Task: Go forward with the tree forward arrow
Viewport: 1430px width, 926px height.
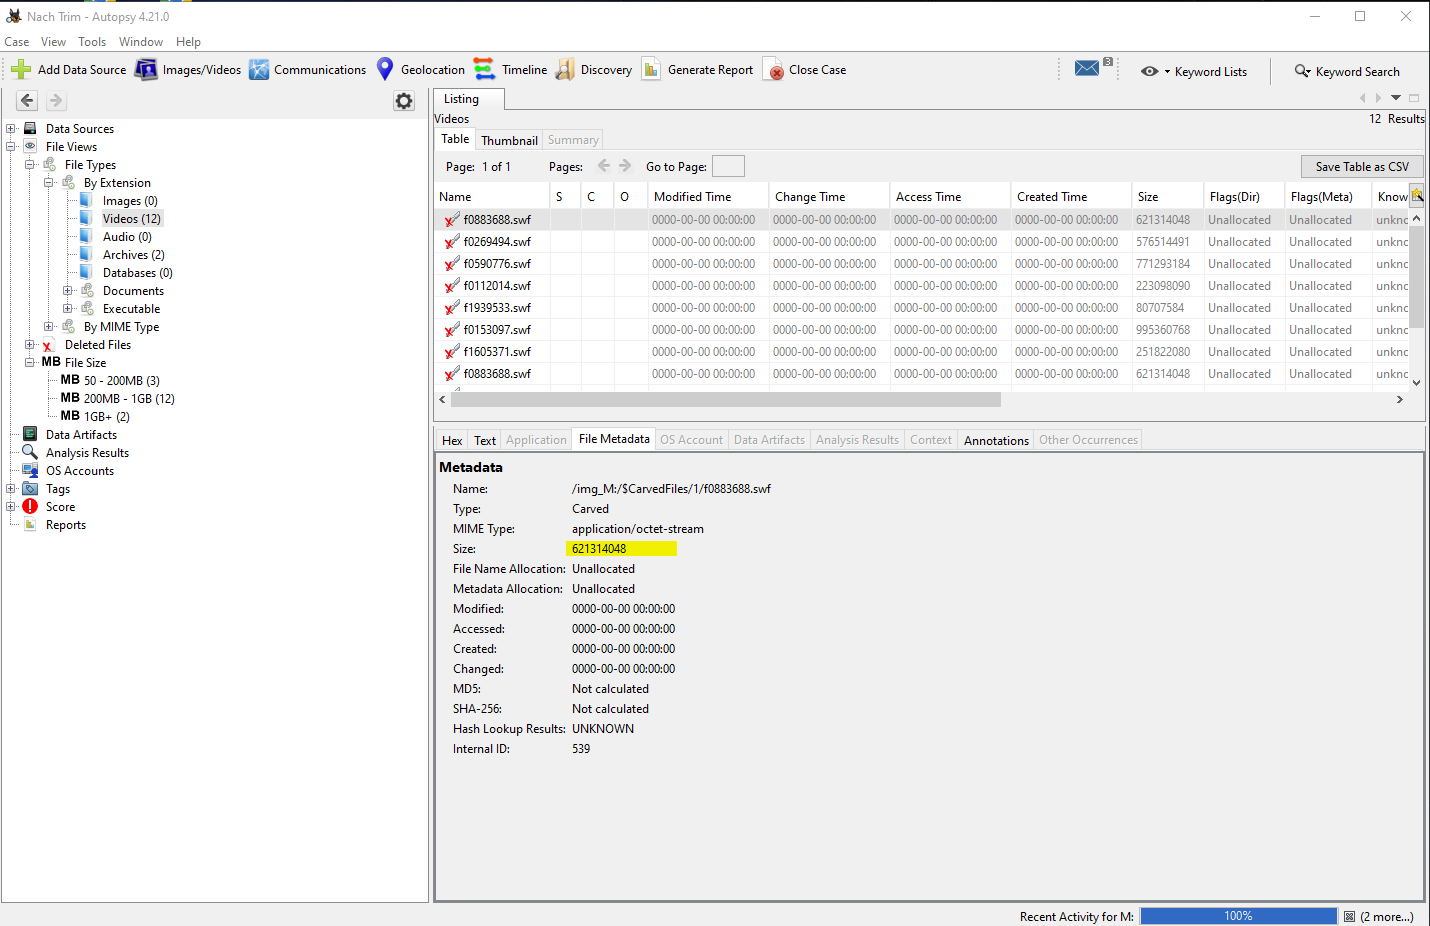Action: 56,100
